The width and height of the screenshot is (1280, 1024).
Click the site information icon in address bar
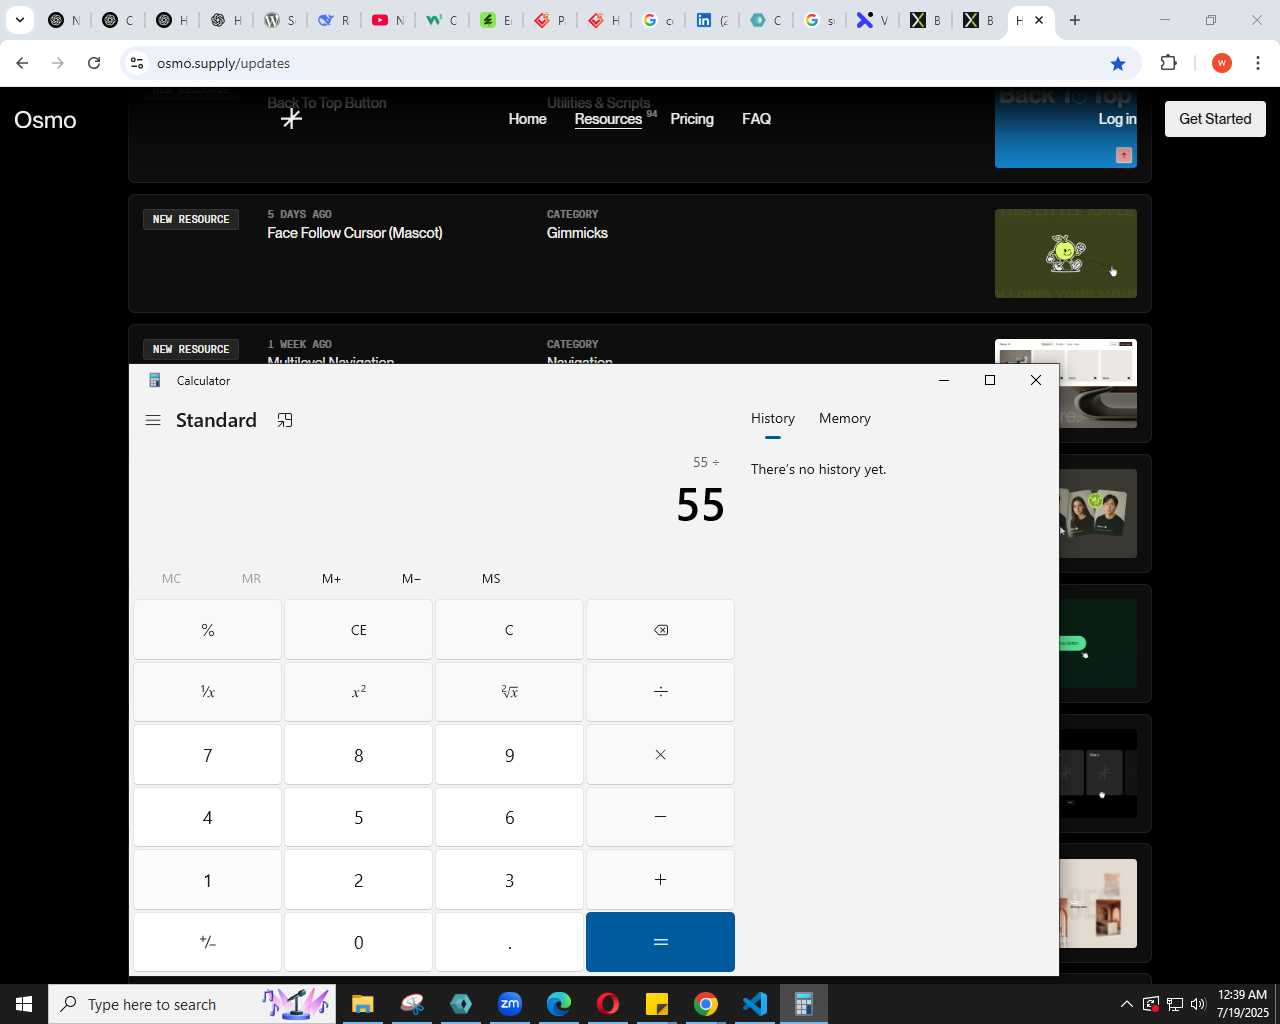[137, 63]
